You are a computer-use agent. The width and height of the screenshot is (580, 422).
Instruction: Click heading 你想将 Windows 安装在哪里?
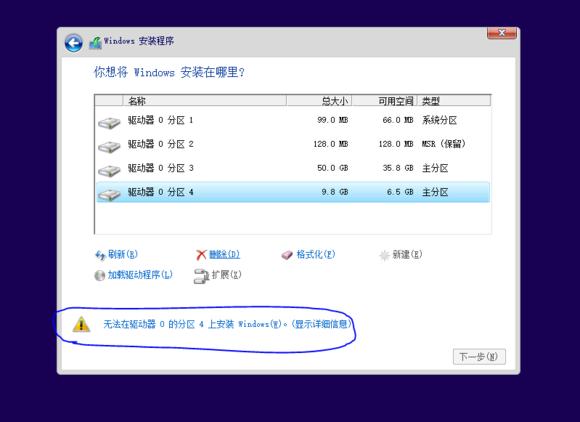(169, 72)
